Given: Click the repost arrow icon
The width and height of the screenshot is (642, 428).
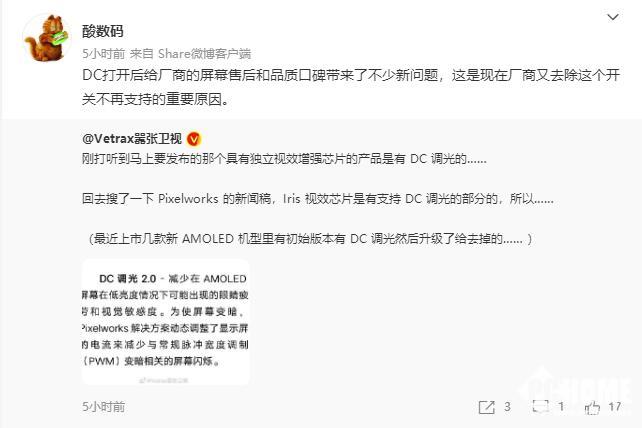Looking at the screenshot, I should pyautogui.click(x=486, y=407).
